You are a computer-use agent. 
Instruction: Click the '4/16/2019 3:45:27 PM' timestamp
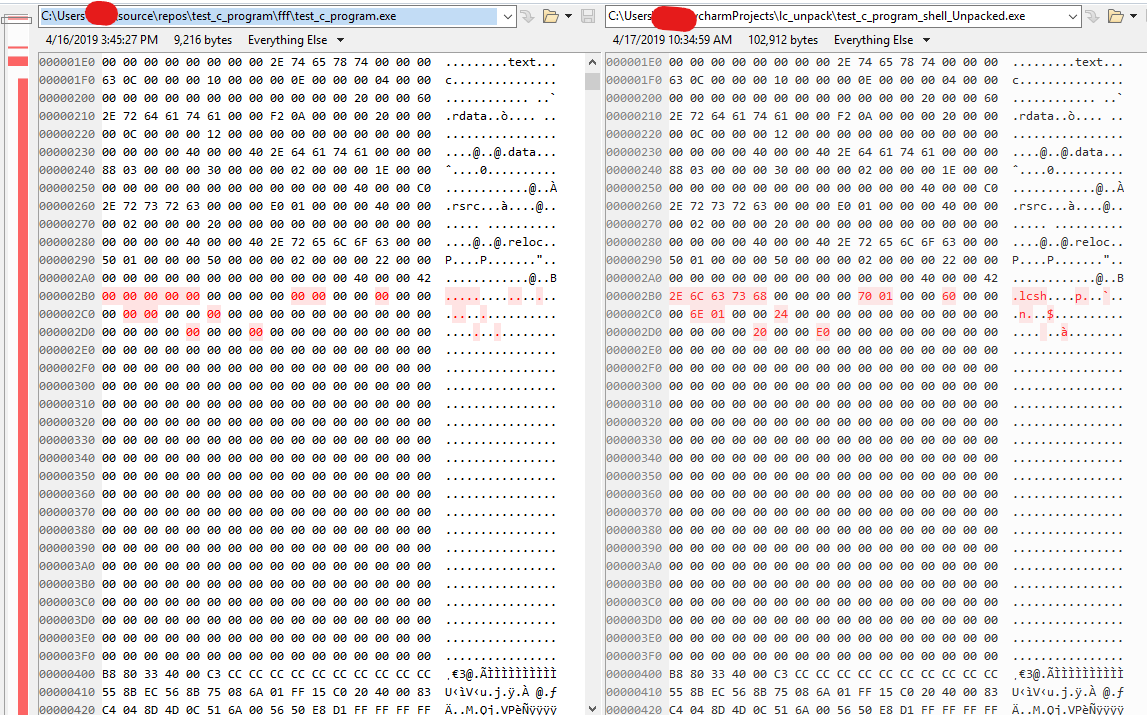click(x=102, y=40)
